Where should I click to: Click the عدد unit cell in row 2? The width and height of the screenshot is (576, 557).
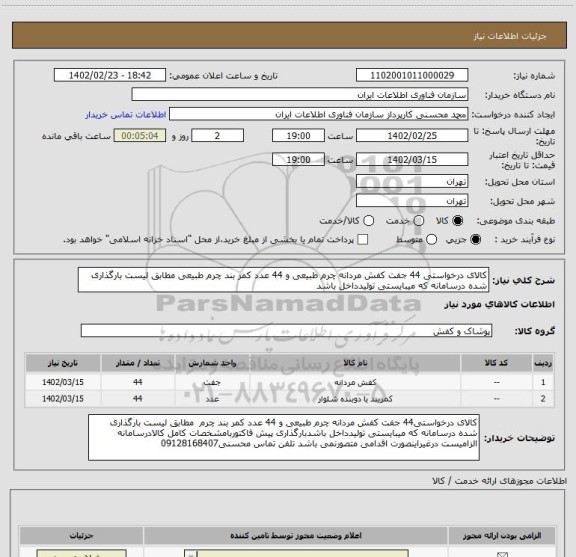(x=212, y=399)
